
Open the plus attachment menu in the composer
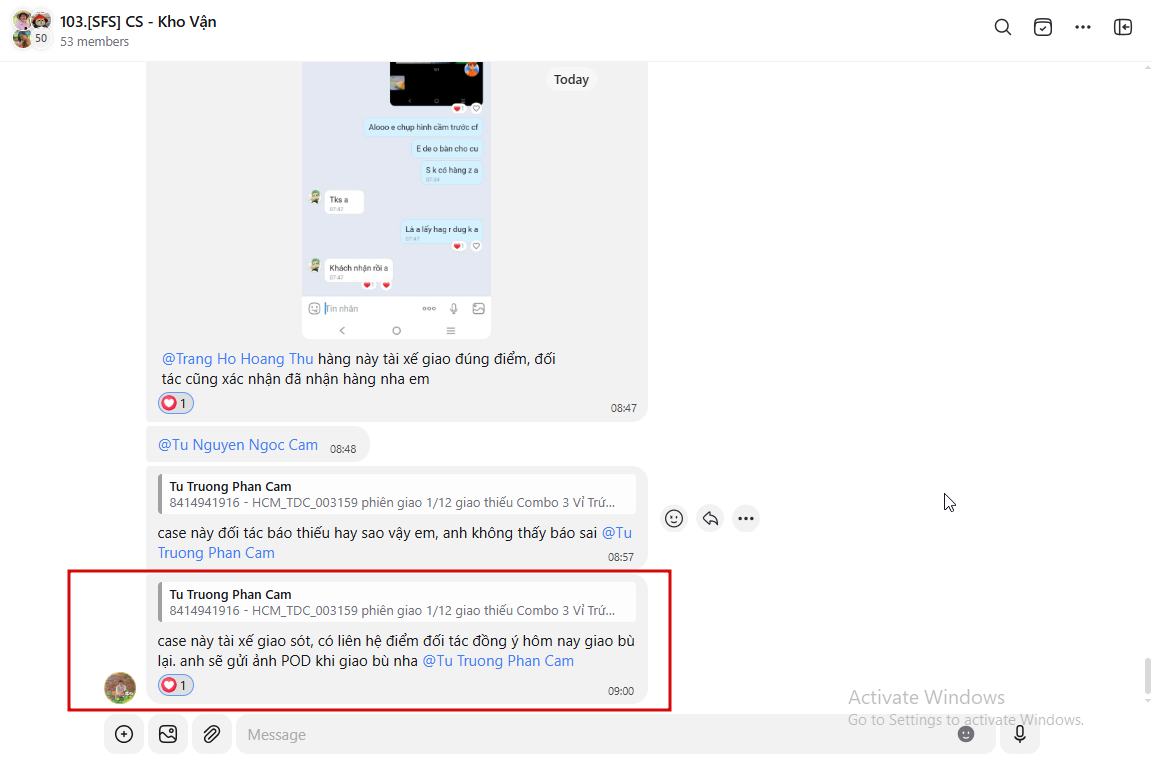124,734
